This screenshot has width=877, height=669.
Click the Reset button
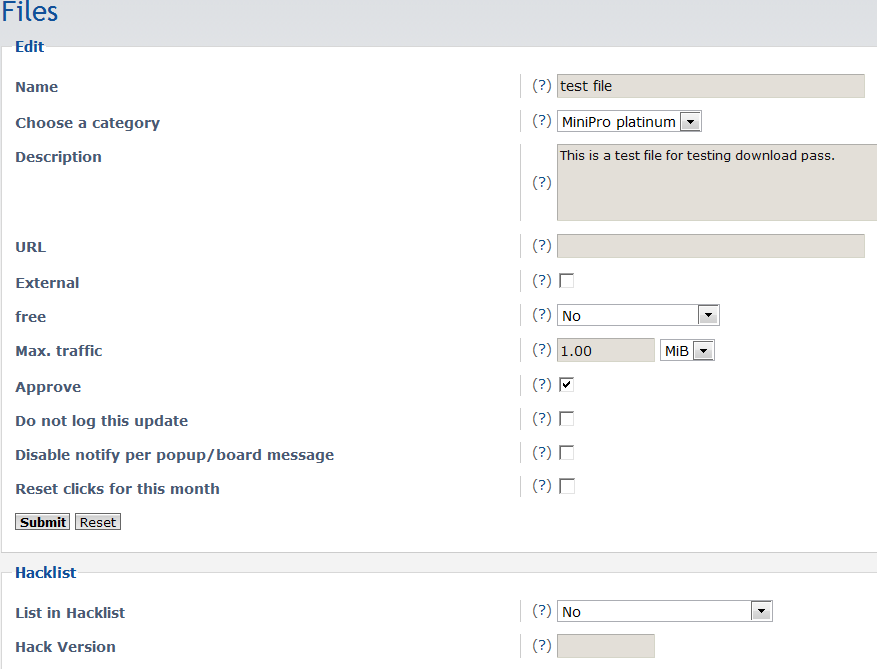(x=98, y=522)
